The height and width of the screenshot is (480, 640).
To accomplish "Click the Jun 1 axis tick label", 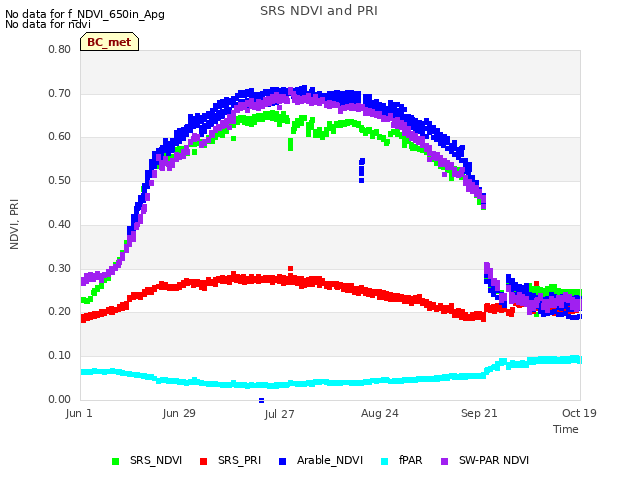I will click(79, 413).
